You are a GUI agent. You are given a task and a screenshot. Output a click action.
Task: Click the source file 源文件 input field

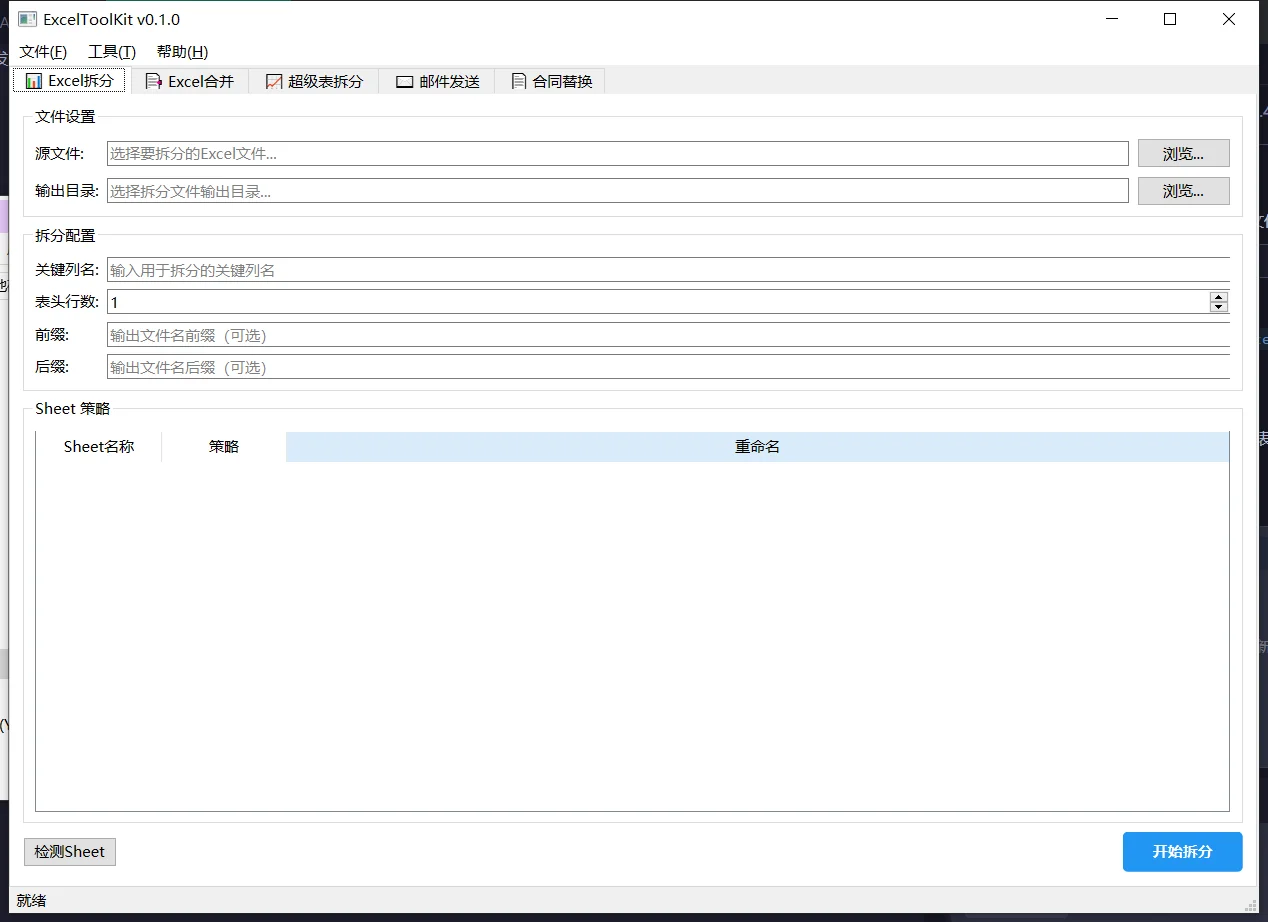coord(618,154)
